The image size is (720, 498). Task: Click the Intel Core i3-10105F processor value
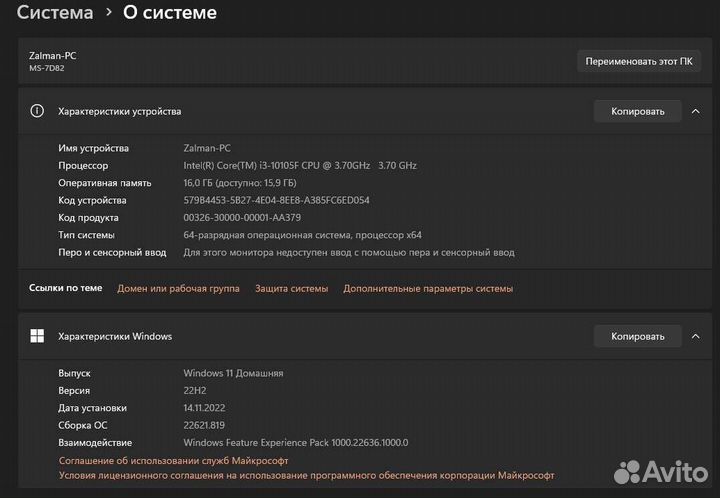click(x=300, y=165)
